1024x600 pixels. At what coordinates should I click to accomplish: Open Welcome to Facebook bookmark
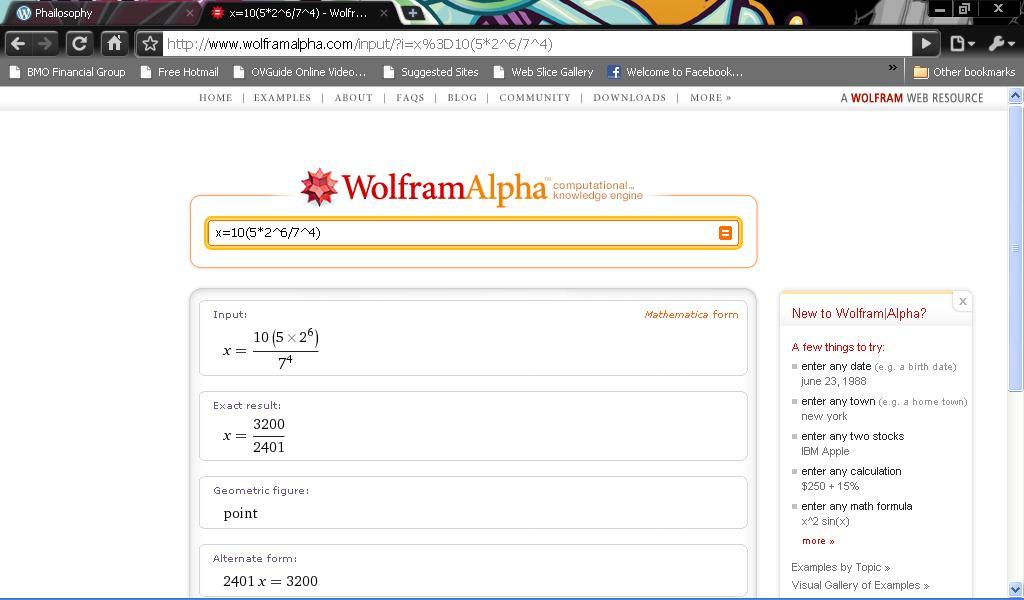675,72
